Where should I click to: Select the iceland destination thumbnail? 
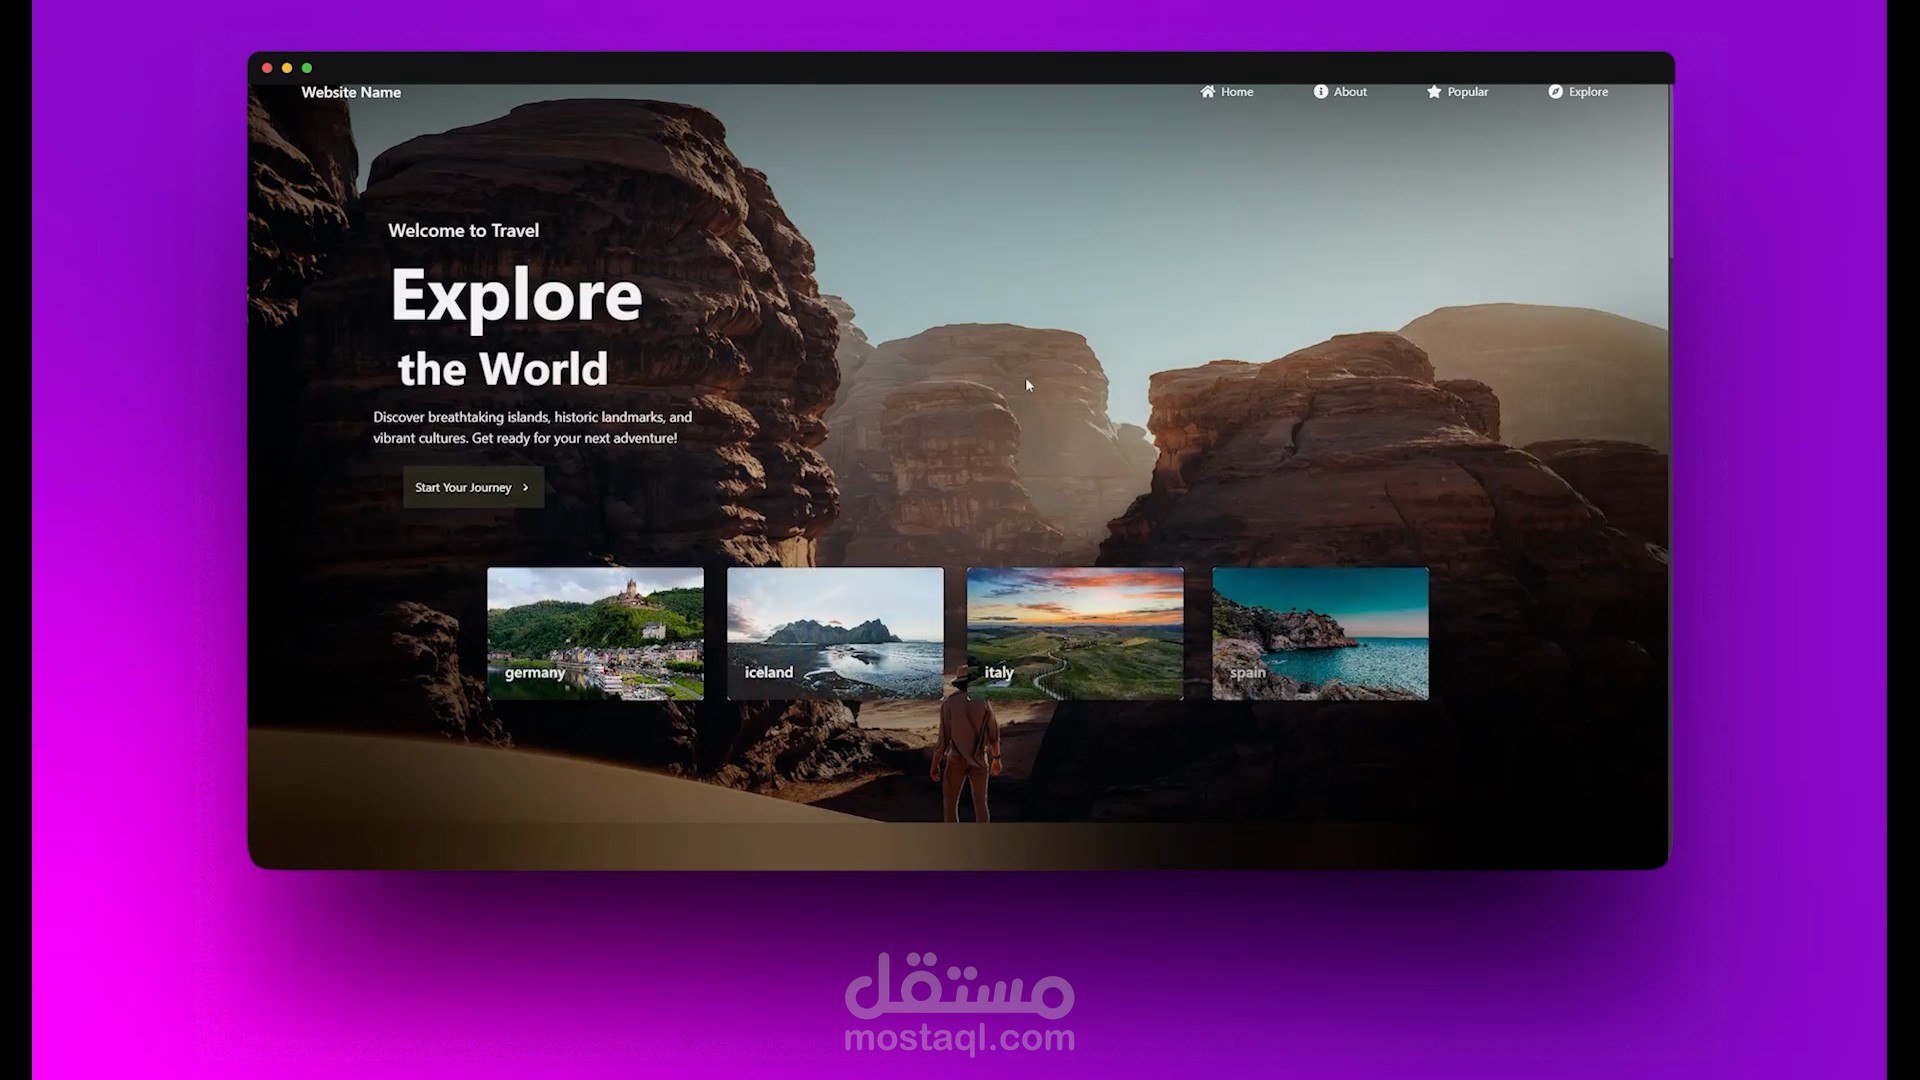[x=834, y=633]
